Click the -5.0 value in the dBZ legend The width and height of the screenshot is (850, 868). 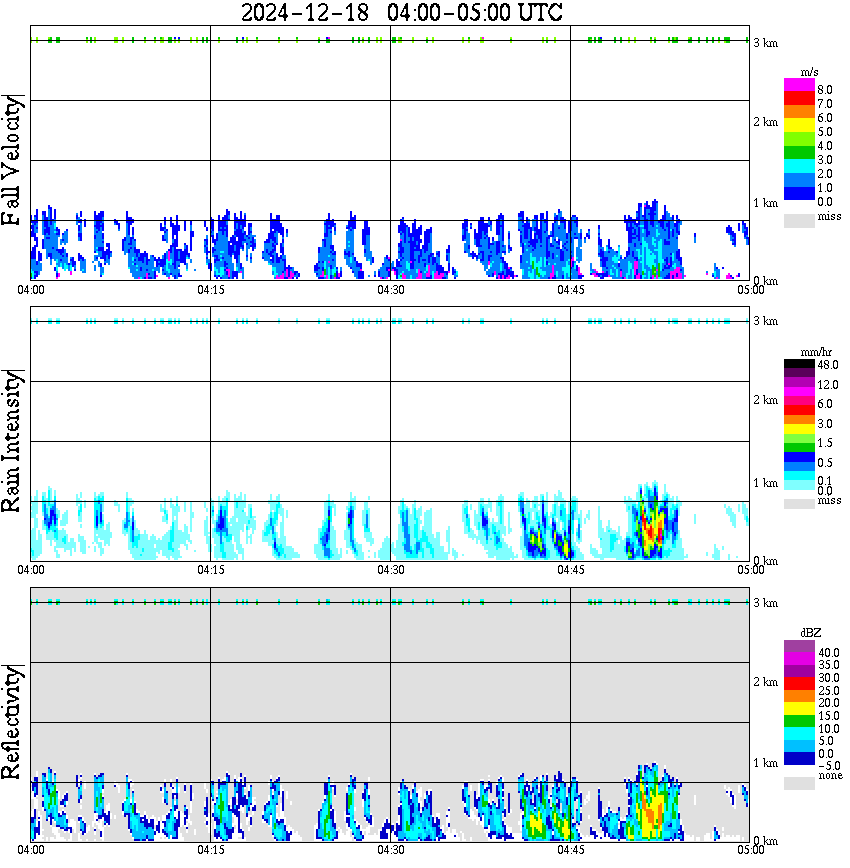[x=828, y=766]
